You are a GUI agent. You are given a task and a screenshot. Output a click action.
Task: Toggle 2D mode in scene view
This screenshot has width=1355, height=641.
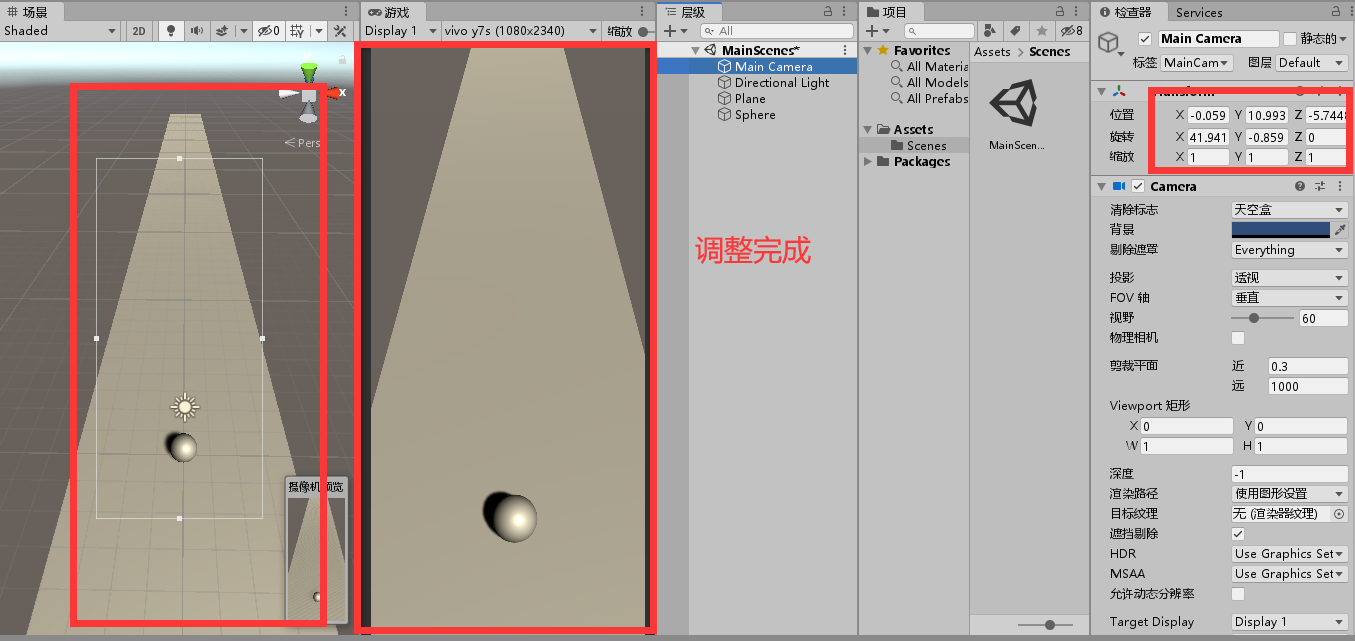[x=139, y=31]
